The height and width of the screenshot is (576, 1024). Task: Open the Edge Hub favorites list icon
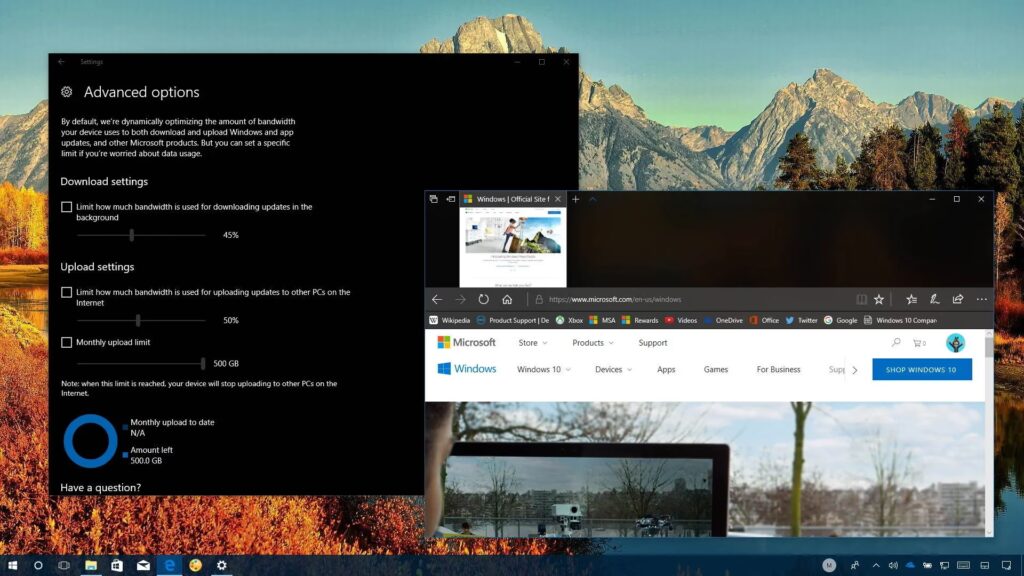point(911,299)
